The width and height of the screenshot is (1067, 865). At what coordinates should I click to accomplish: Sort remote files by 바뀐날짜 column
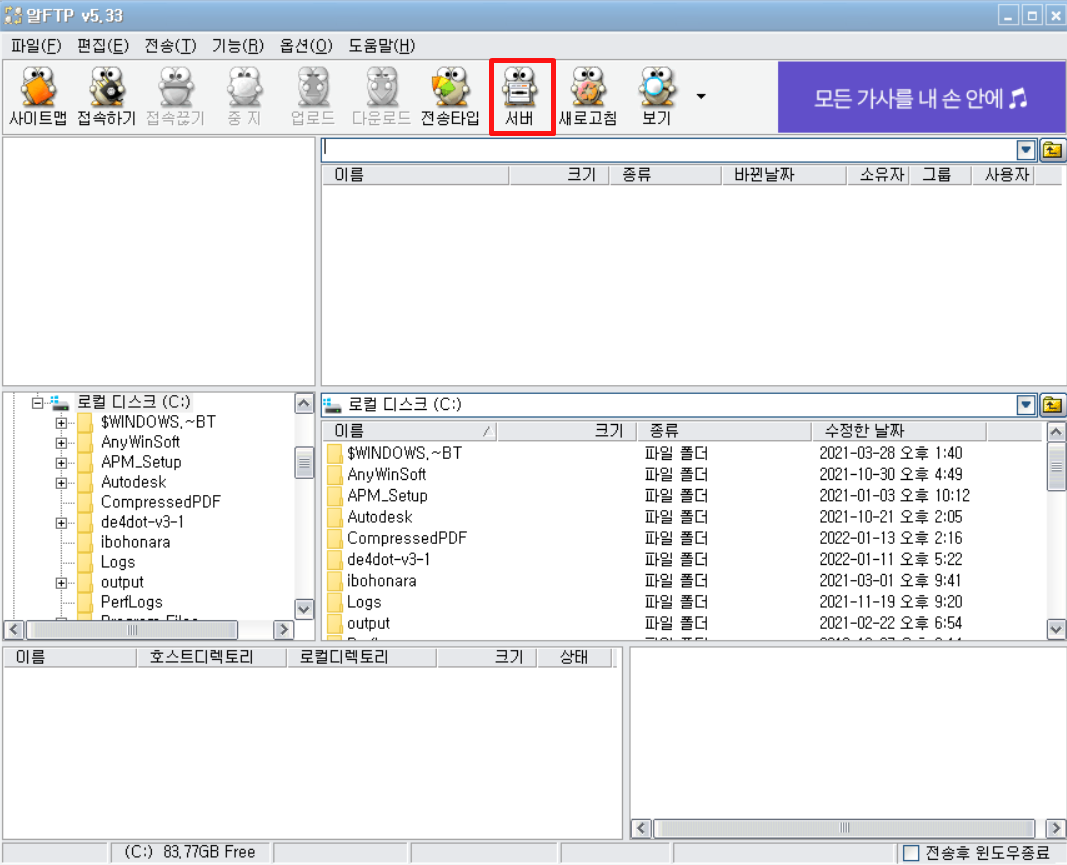pos(784,175)
